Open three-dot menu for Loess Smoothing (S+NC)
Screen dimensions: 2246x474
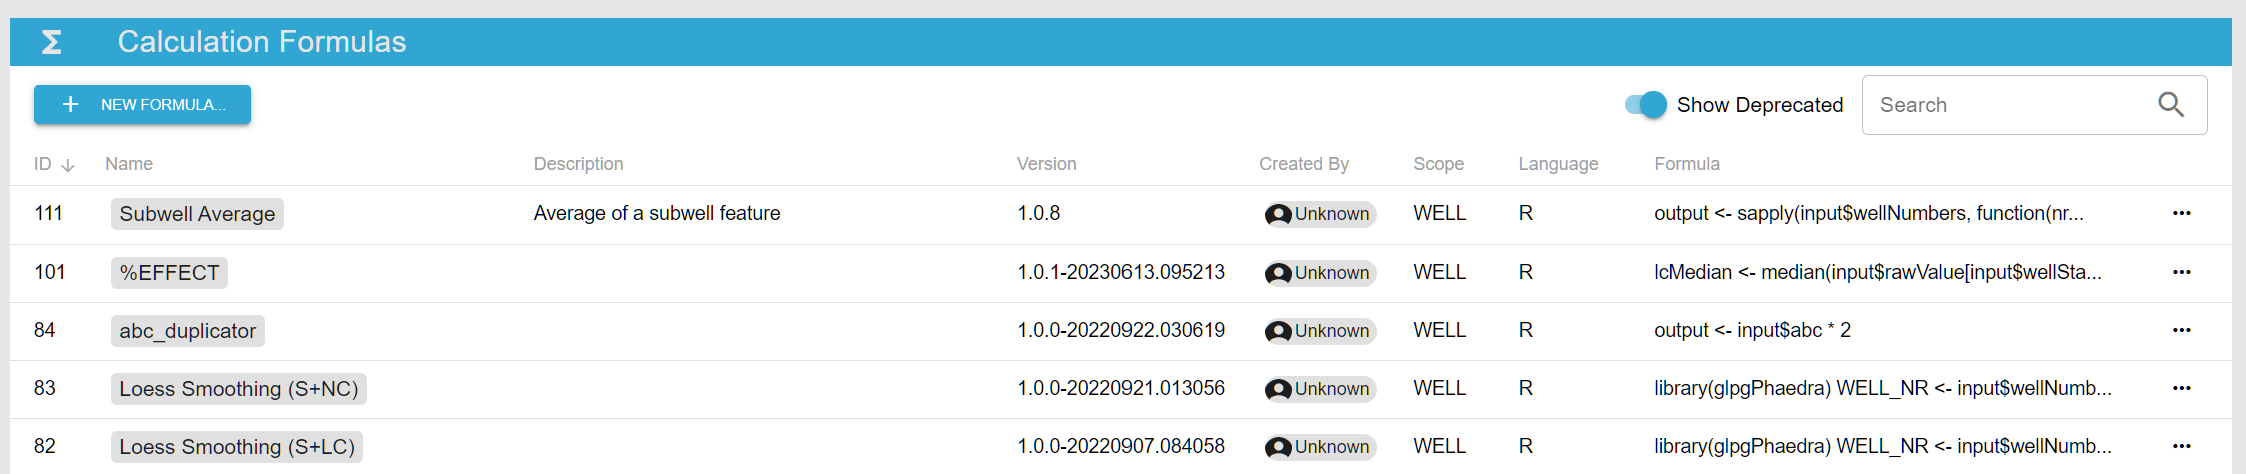(x=2181, y=388)
